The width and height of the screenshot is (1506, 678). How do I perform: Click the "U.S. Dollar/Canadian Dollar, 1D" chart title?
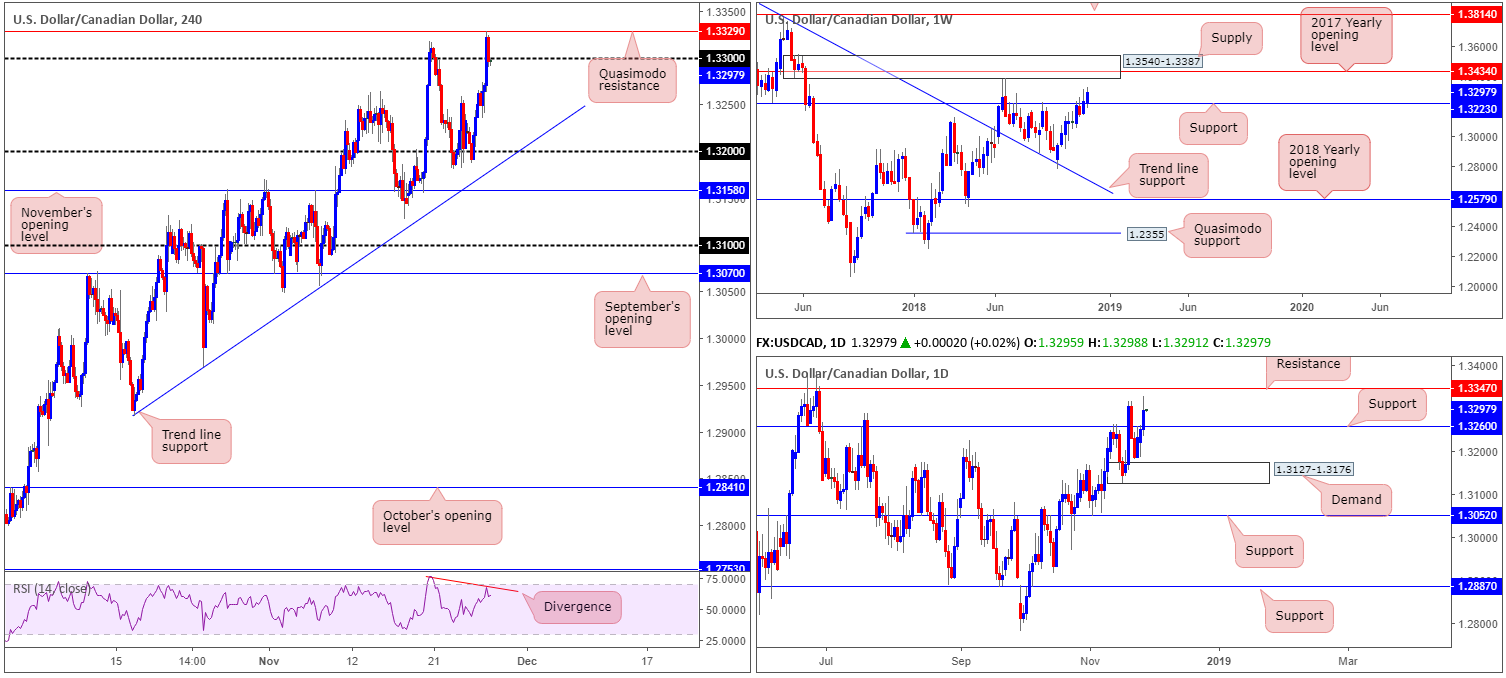point(856,373)
